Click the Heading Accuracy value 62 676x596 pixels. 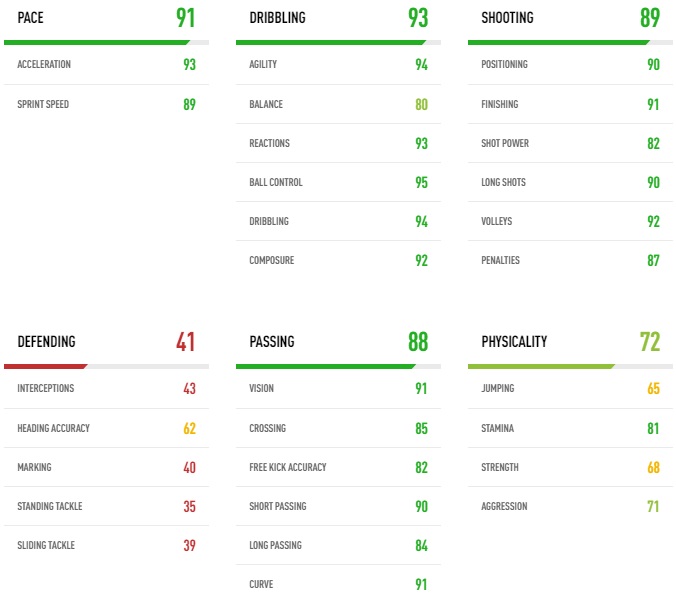click(189, 428)
